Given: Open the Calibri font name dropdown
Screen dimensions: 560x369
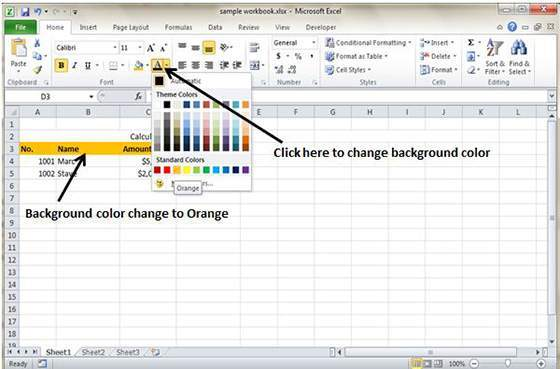Looking at the screenshot, I should pyautogui.click(x=115, y=48).
